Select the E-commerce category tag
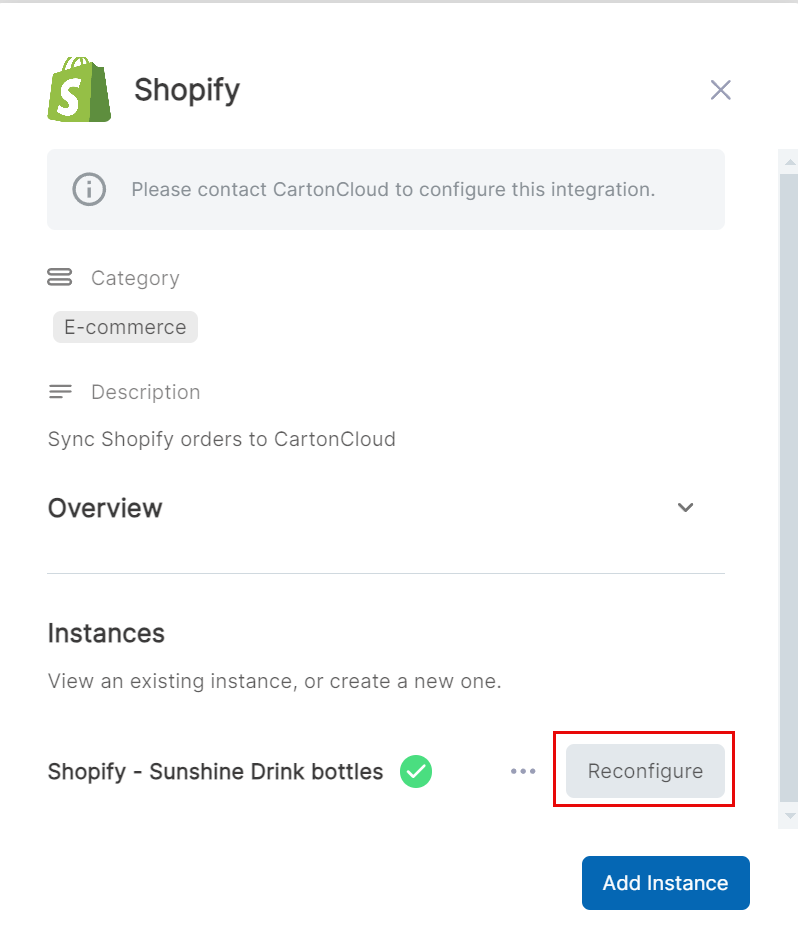 (124, 326)
